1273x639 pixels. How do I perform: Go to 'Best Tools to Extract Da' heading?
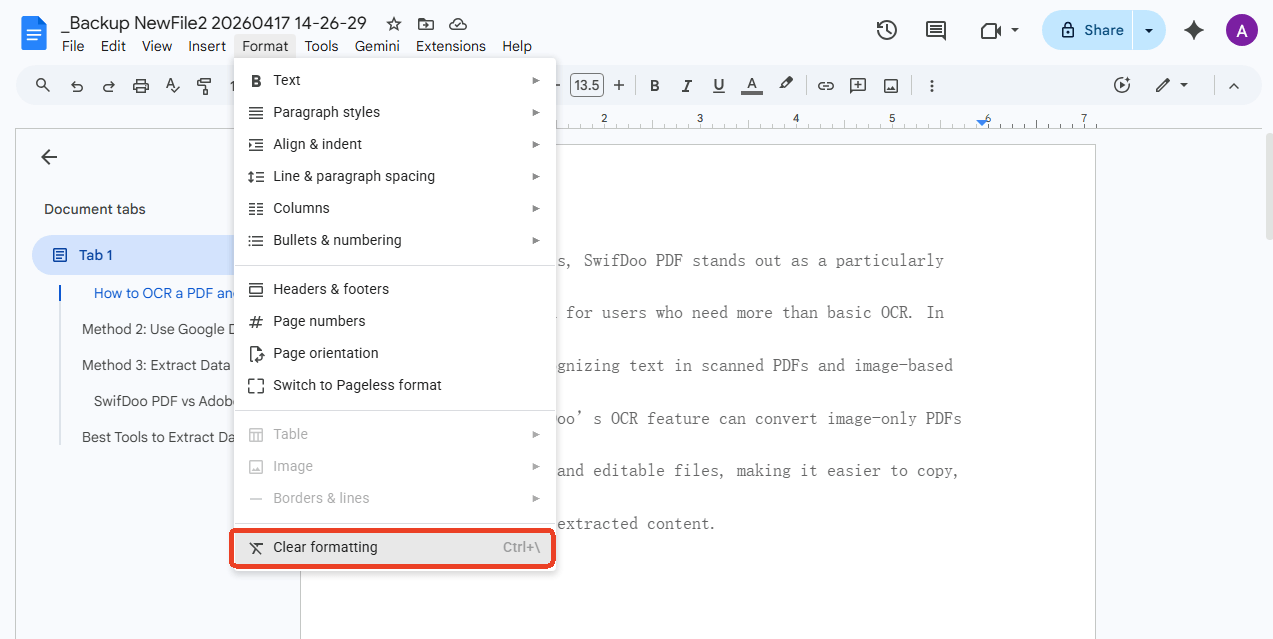click(x=159, y=437)
